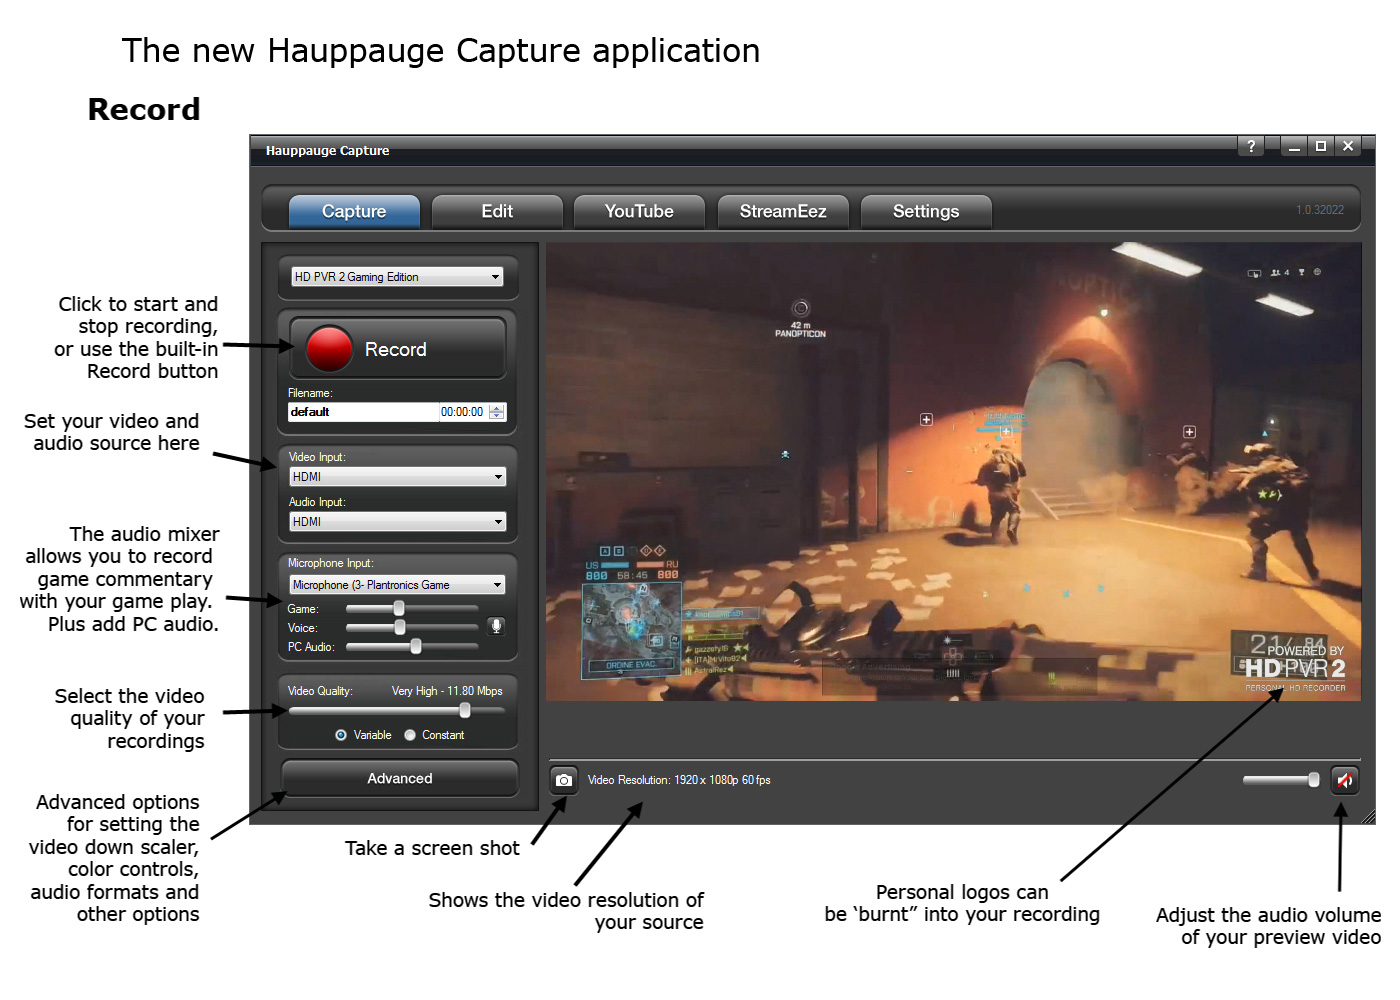Mute the preview video audio icon
The width and height of the screenshot is (1400, 1000).
point(1345,780)
